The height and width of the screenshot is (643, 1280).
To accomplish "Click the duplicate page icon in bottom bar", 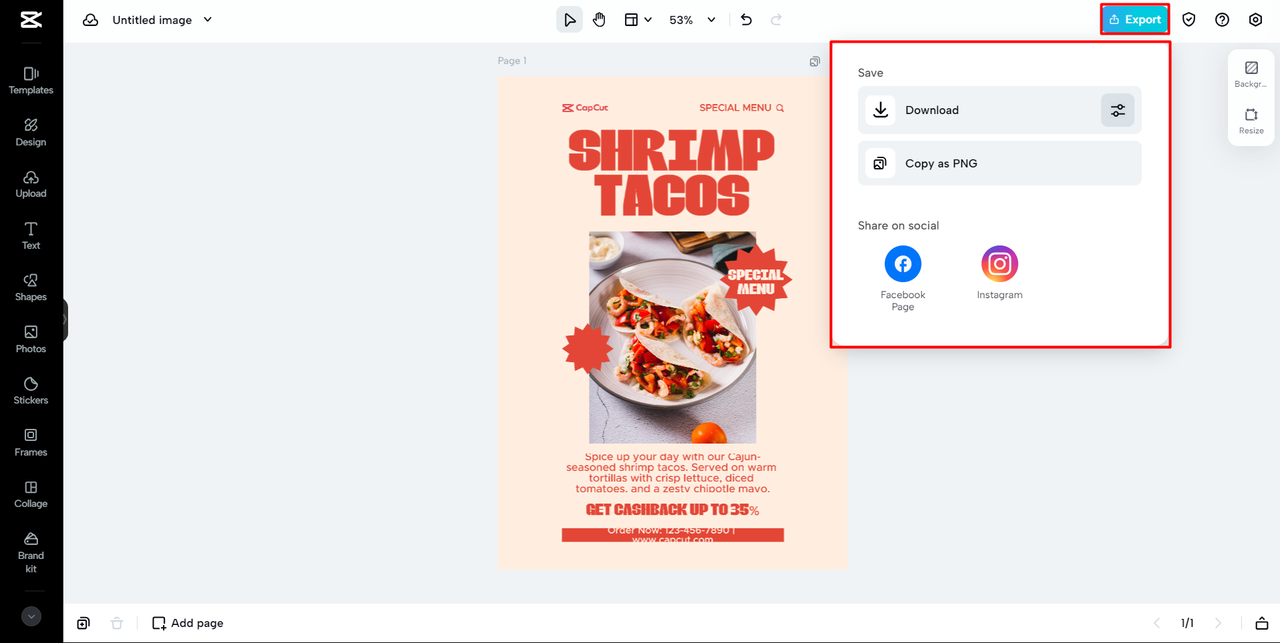I will tap(83, 623).
